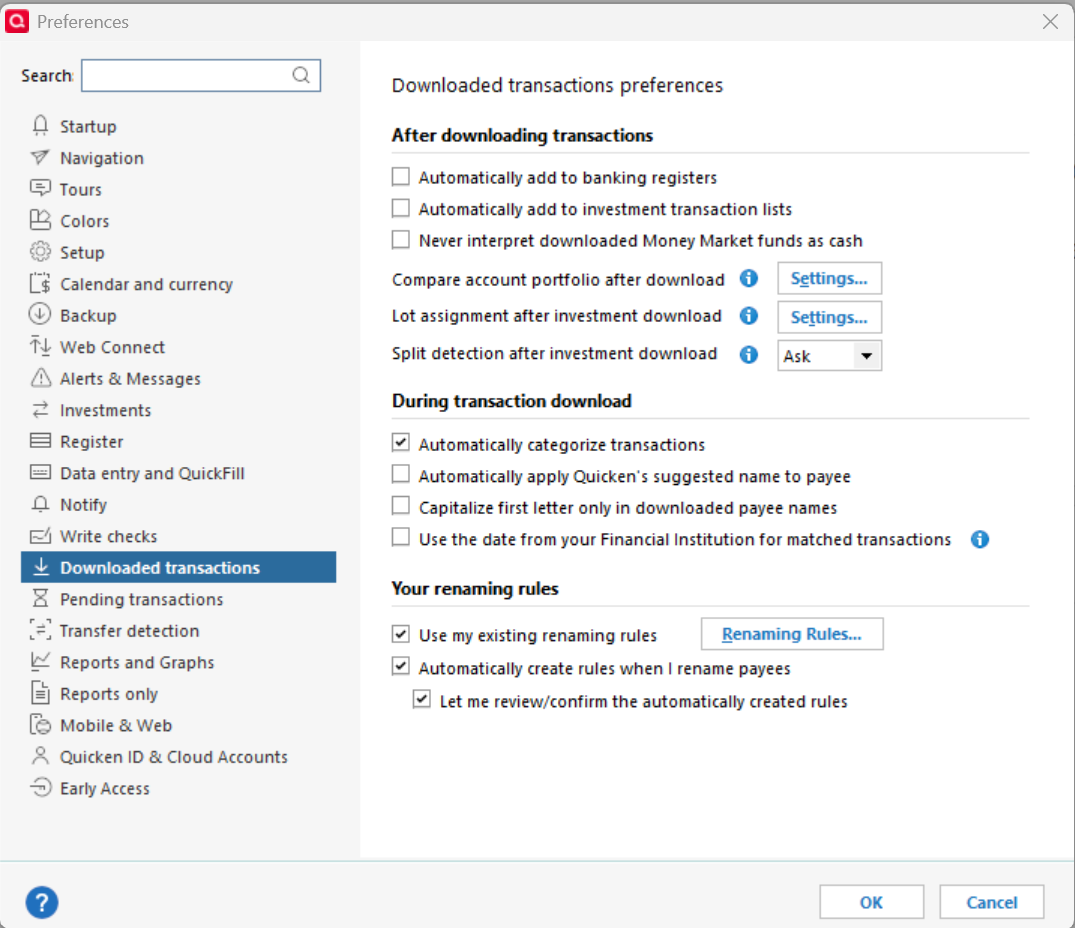
Task: Click the search magnifier icon
Action: [301, 75]
